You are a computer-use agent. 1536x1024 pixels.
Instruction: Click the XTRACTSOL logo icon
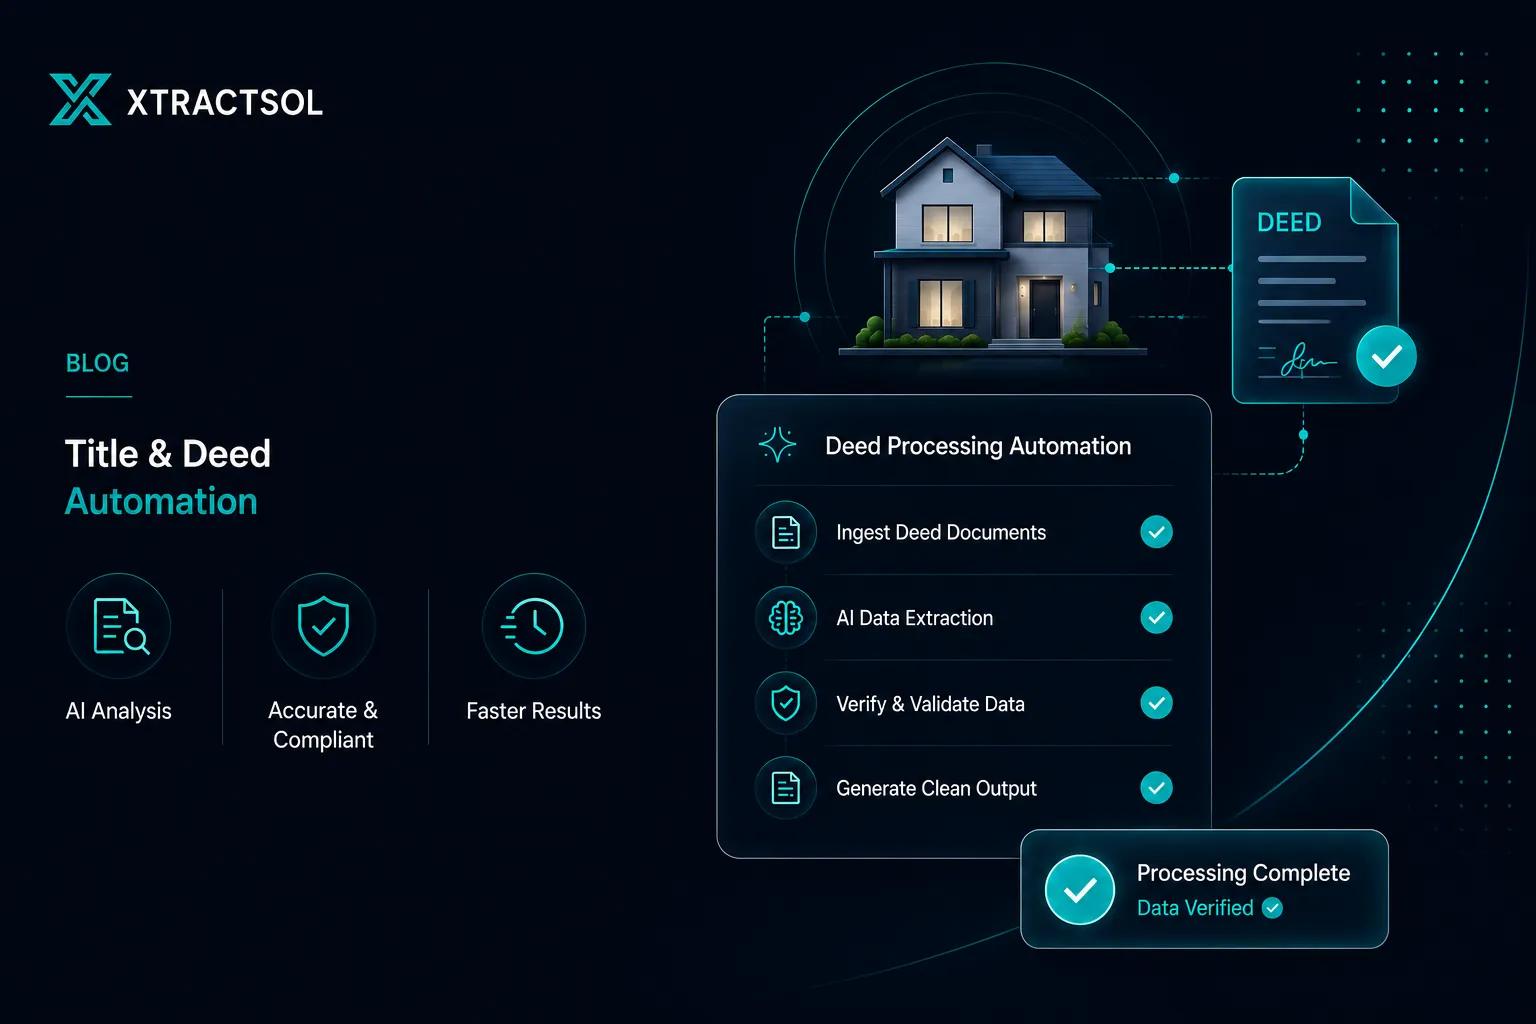tap(80, 100)
